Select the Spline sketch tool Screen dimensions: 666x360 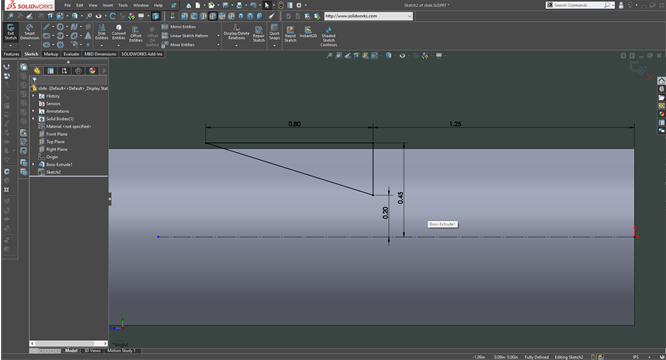pos(74,27)
